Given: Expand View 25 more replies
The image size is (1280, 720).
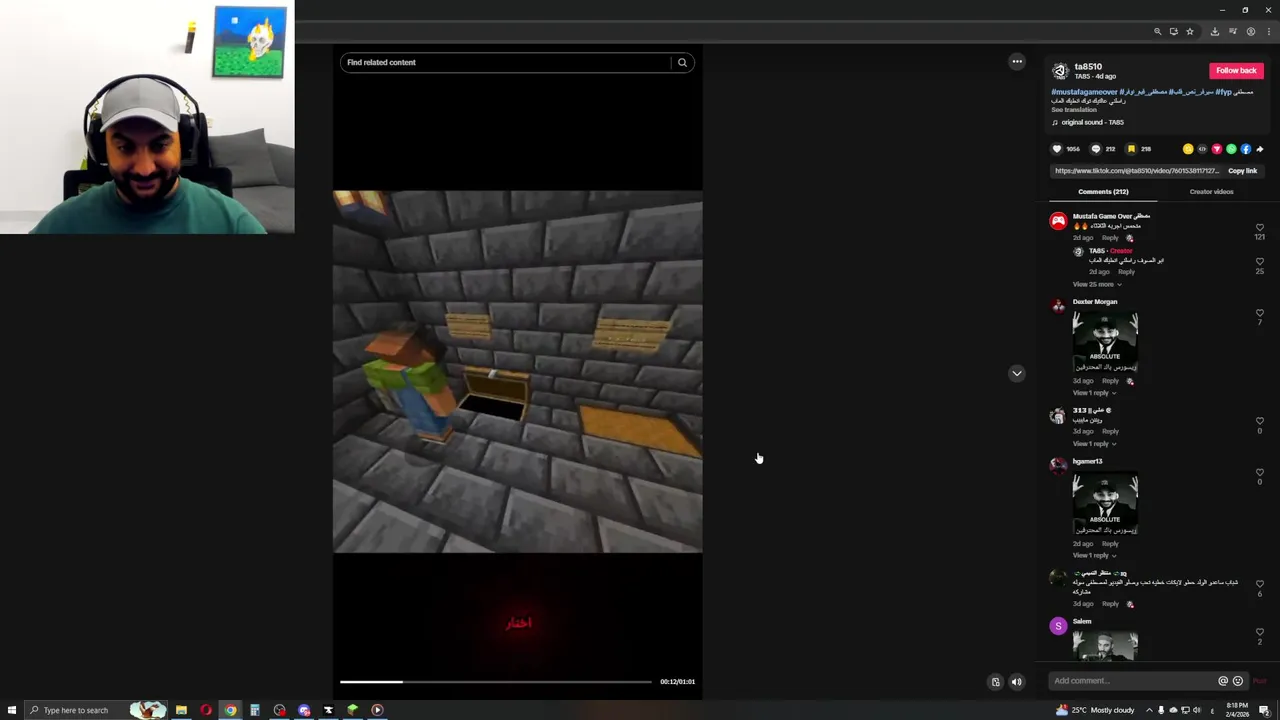Looking at the screenshot, I should tap(1097, 284).
